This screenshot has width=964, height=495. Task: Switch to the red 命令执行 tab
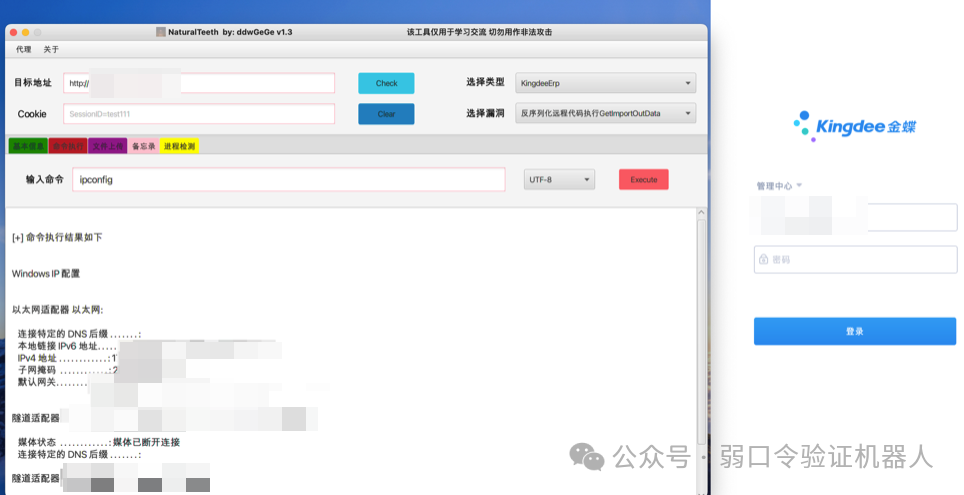point(68,146)
